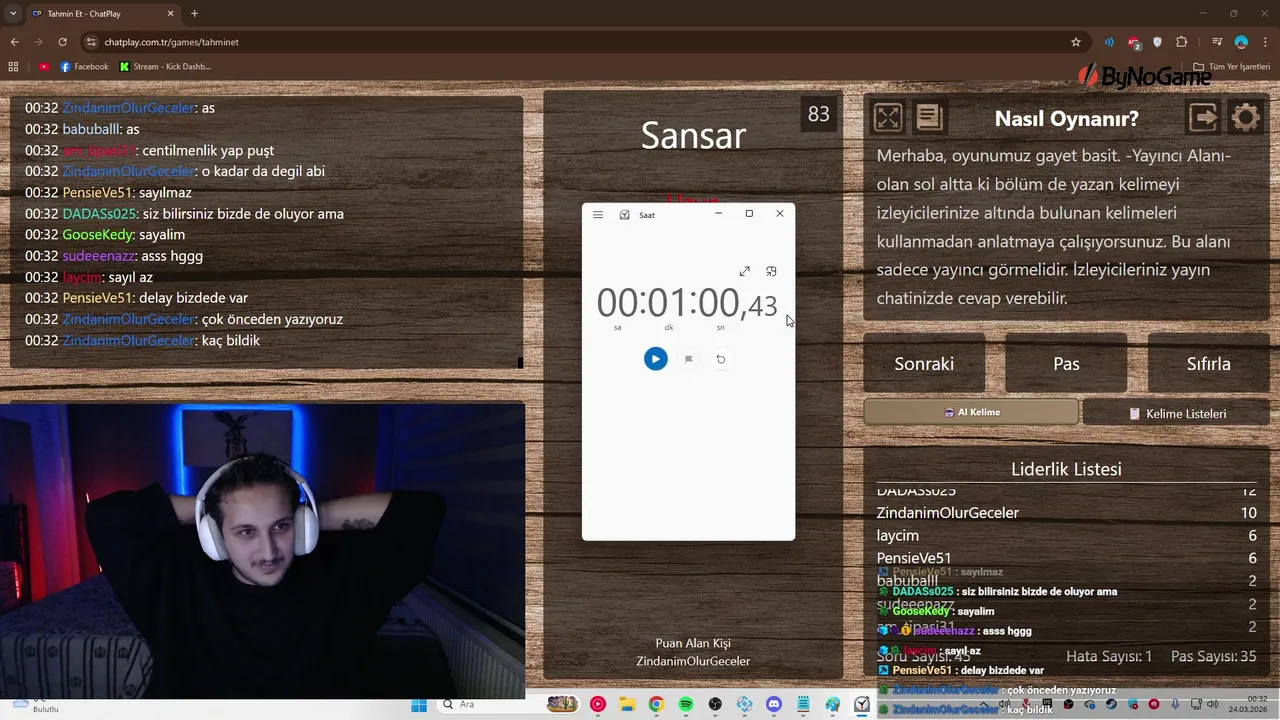The height and width of the screenshot is (720, 1280).
Task: Open Chrome tab search dropdown arrow
Action: [x=13, y=13]
